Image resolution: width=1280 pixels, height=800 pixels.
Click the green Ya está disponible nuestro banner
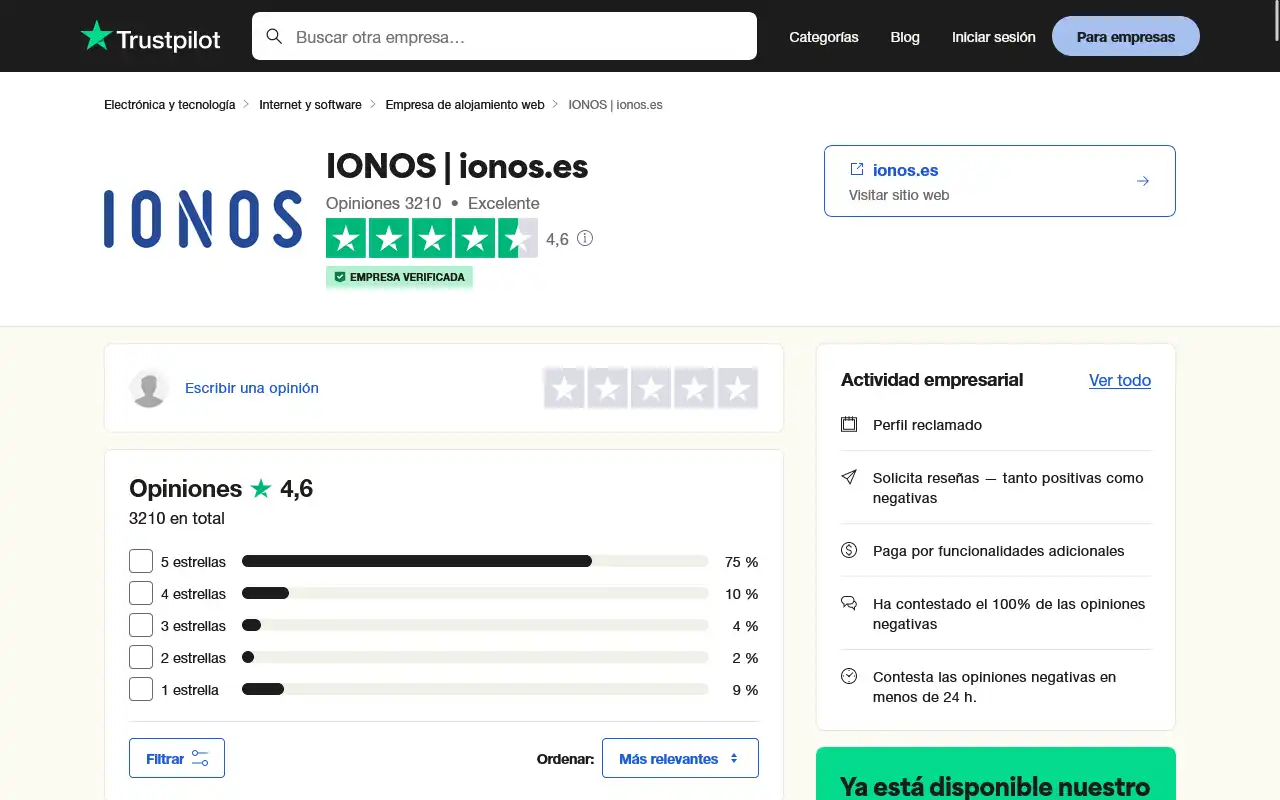[x=996, y=773]
